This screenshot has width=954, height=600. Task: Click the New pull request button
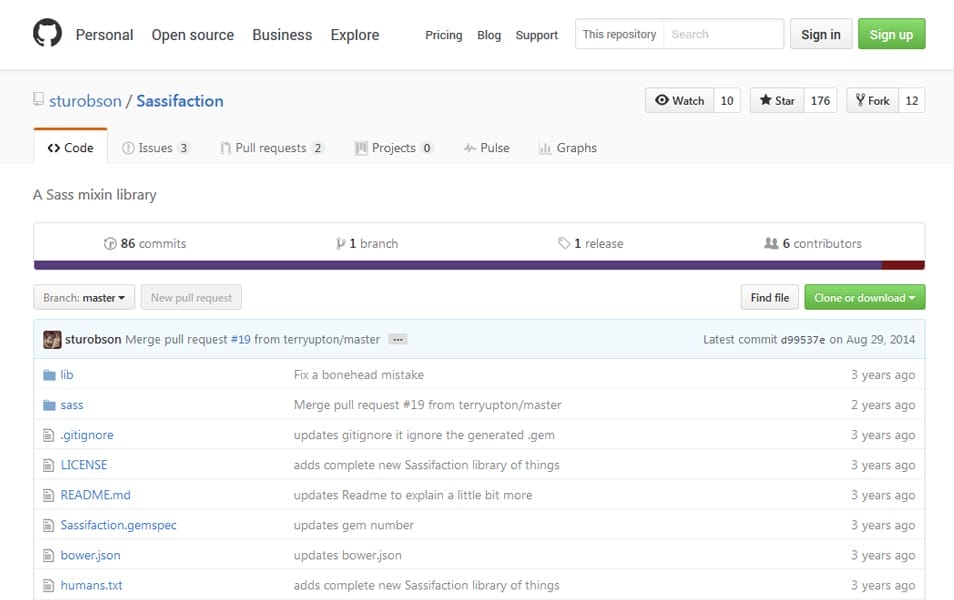[x=191, y=298]
